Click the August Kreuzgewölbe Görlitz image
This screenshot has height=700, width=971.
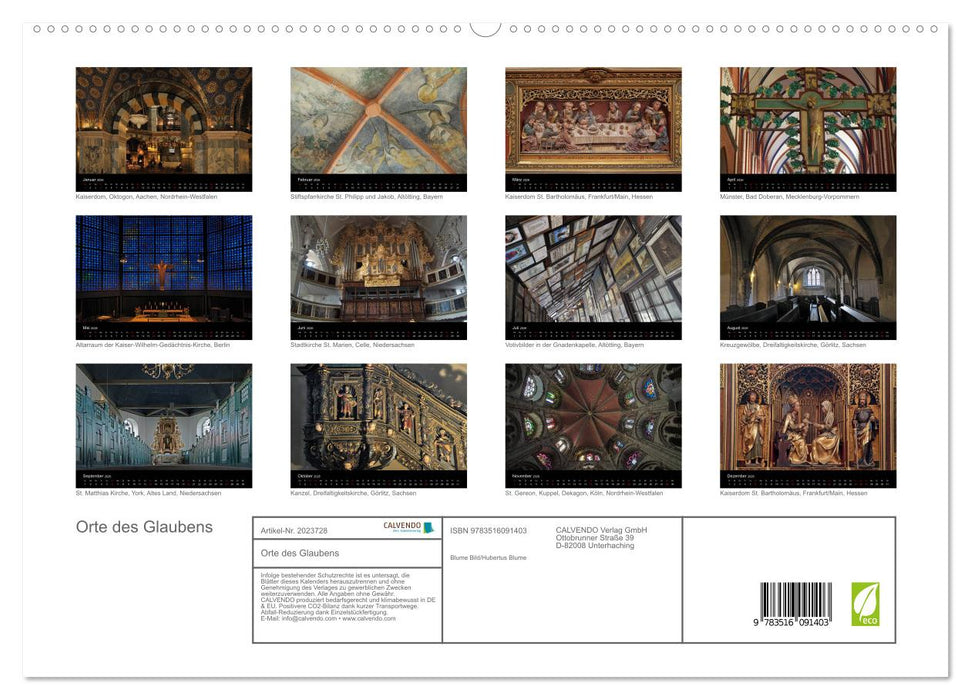(x=806, y=277)
